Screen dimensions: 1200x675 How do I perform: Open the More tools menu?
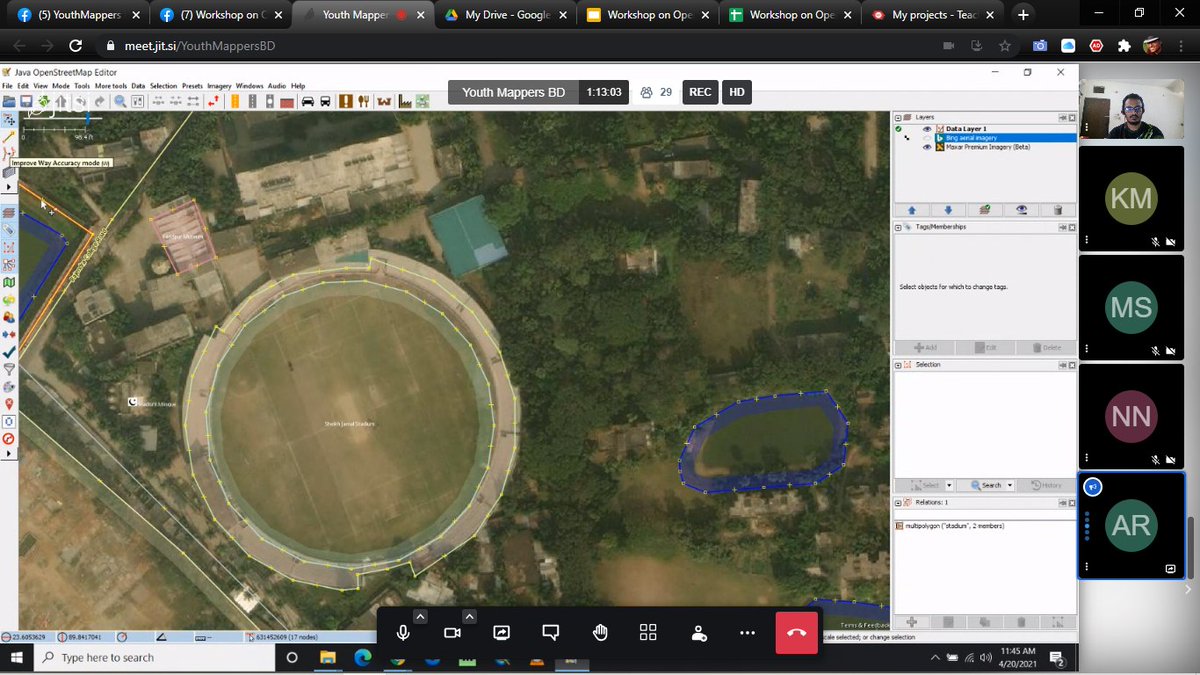pos(111,86)
